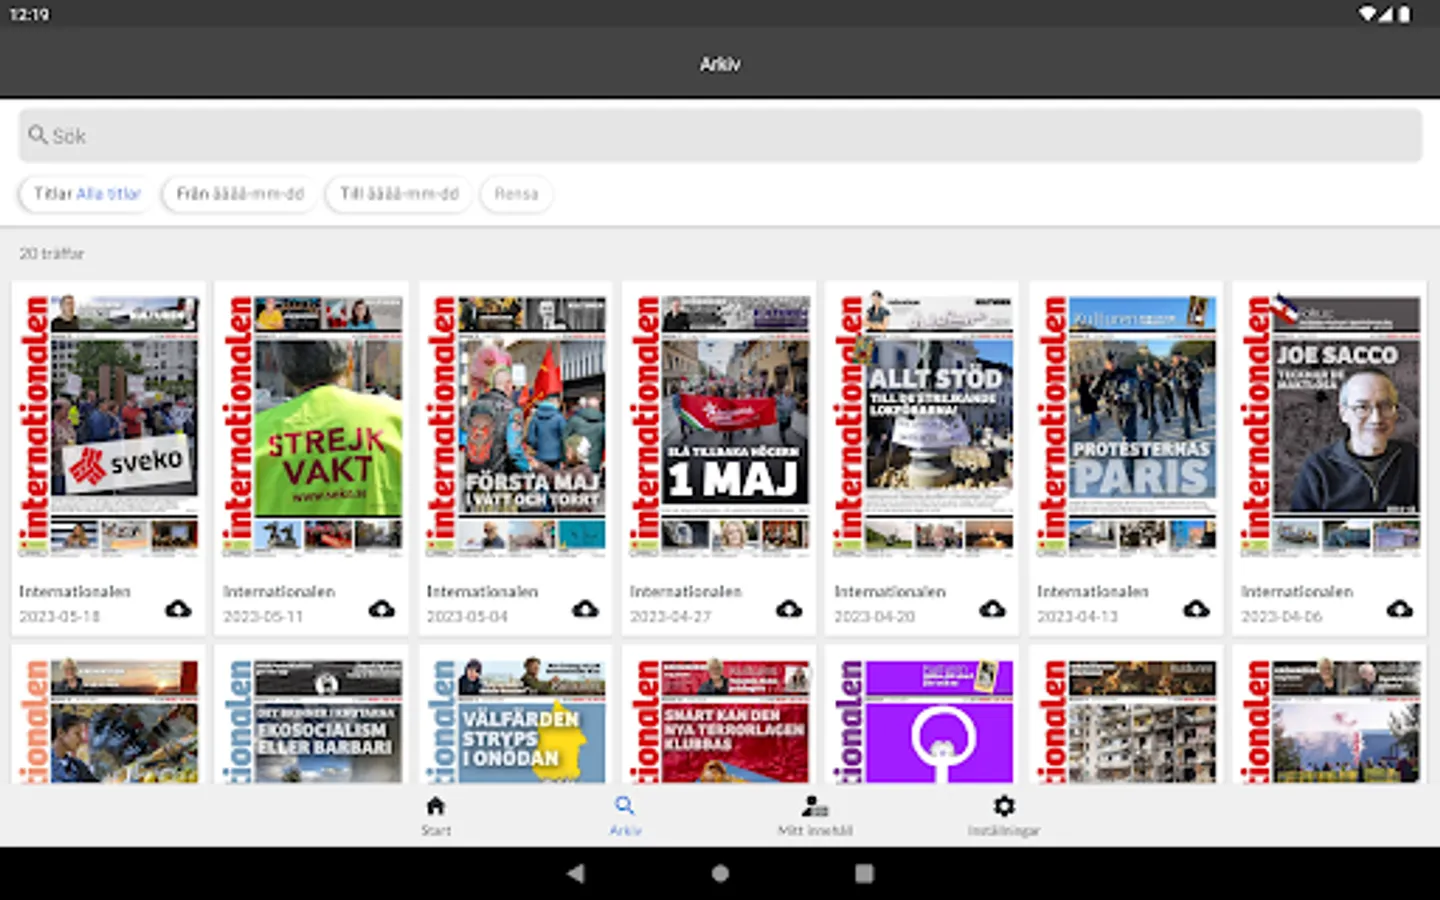
Task: Open the Protesternas Paris cover issue
Action: (1127, 426)
